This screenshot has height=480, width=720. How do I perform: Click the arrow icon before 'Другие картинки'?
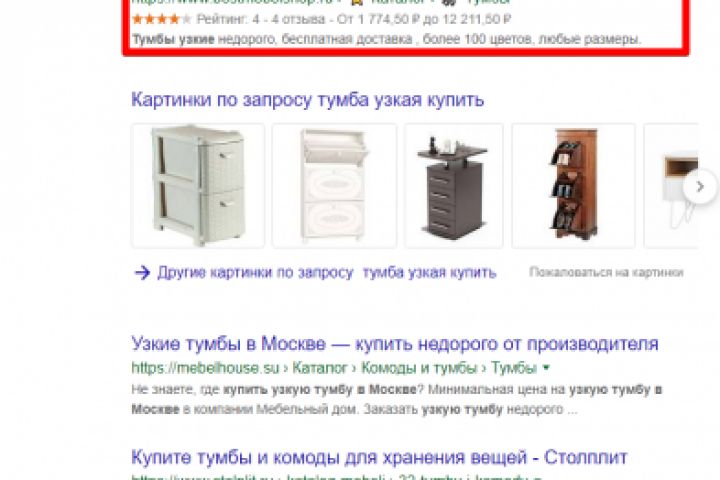(142, 272)
